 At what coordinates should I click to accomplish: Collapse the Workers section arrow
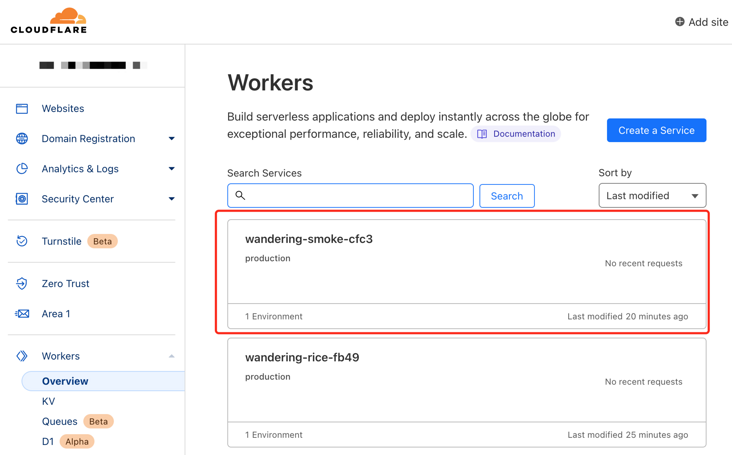point(171,356)
